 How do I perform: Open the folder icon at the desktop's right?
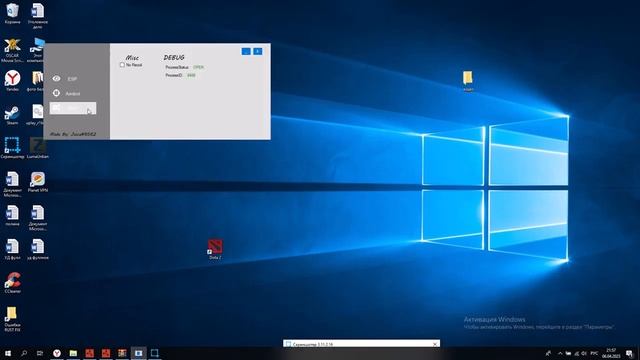[x=468, y=81]
